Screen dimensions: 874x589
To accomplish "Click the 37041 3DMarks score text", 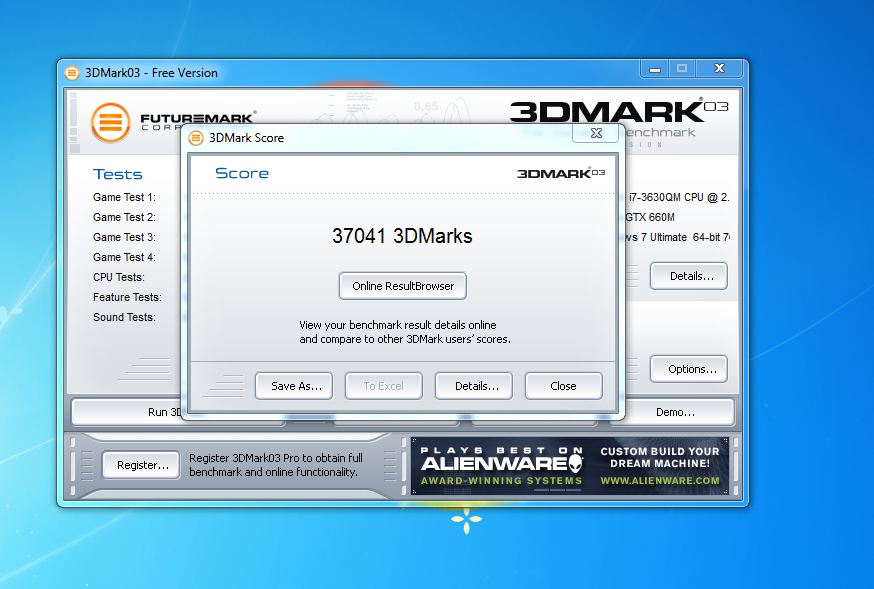I will pyautogui.click(x=402, y=236).
